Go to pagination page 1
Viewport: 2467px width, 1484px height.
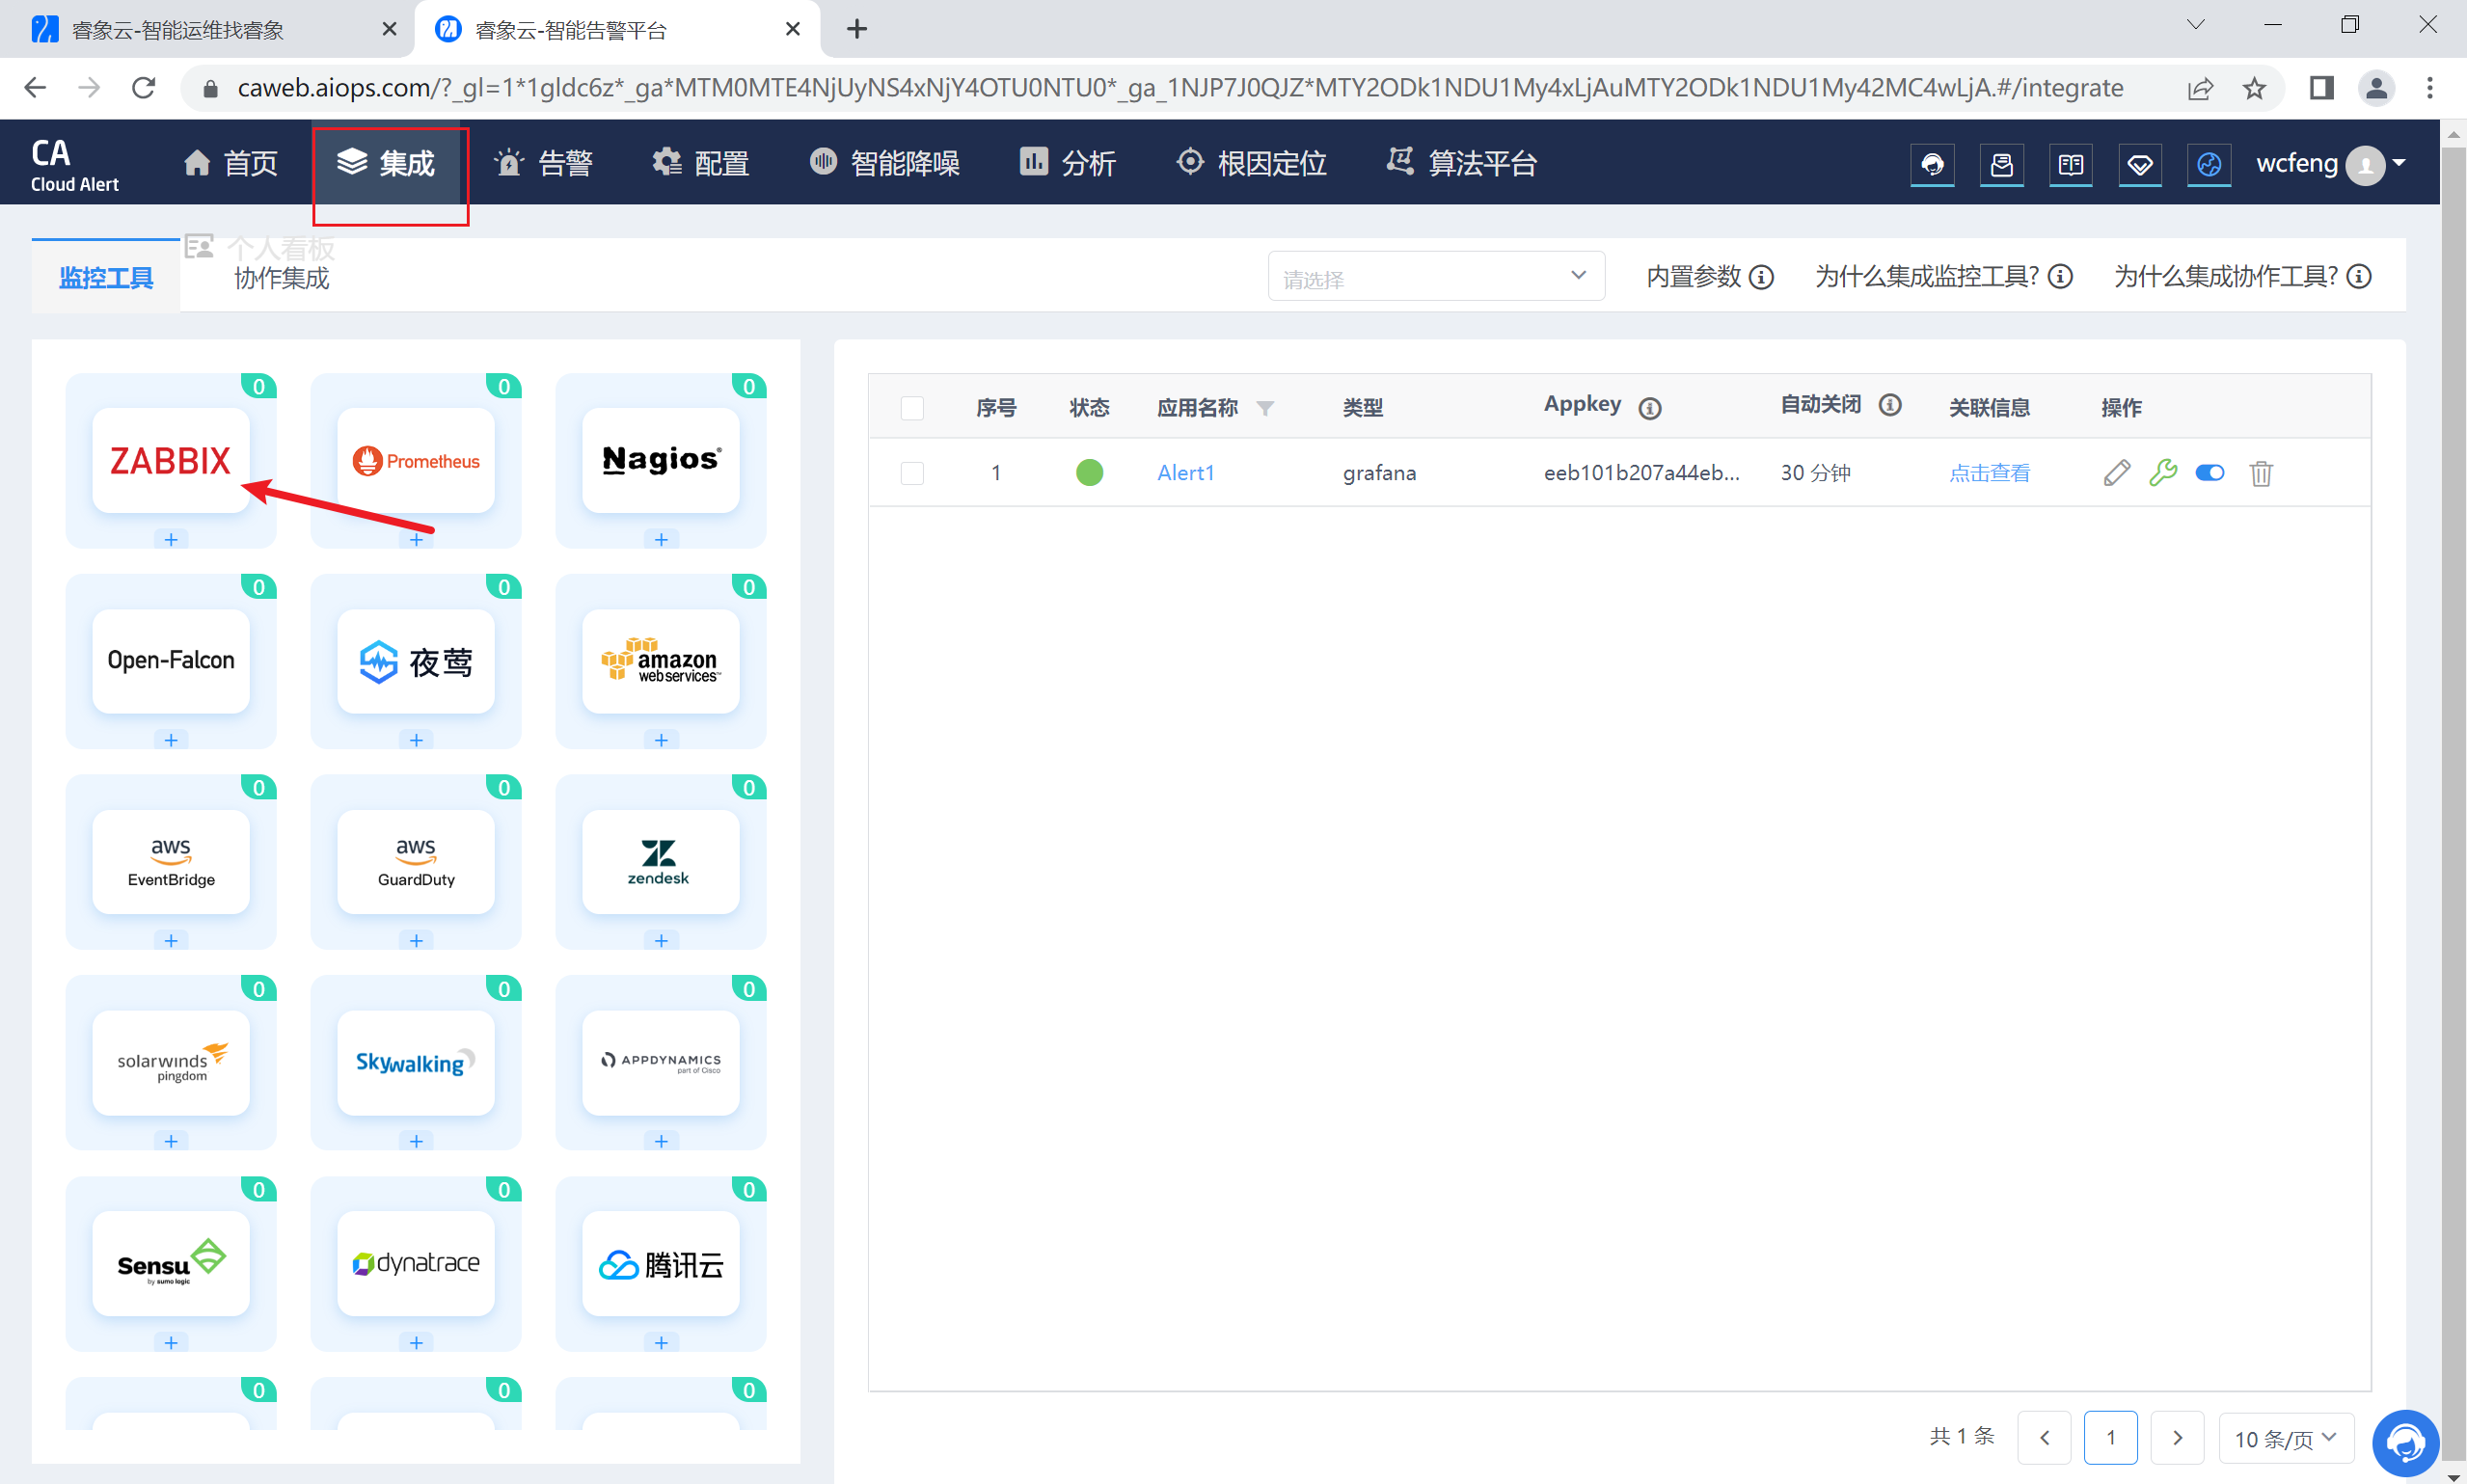click(x=2110, y=1438)
